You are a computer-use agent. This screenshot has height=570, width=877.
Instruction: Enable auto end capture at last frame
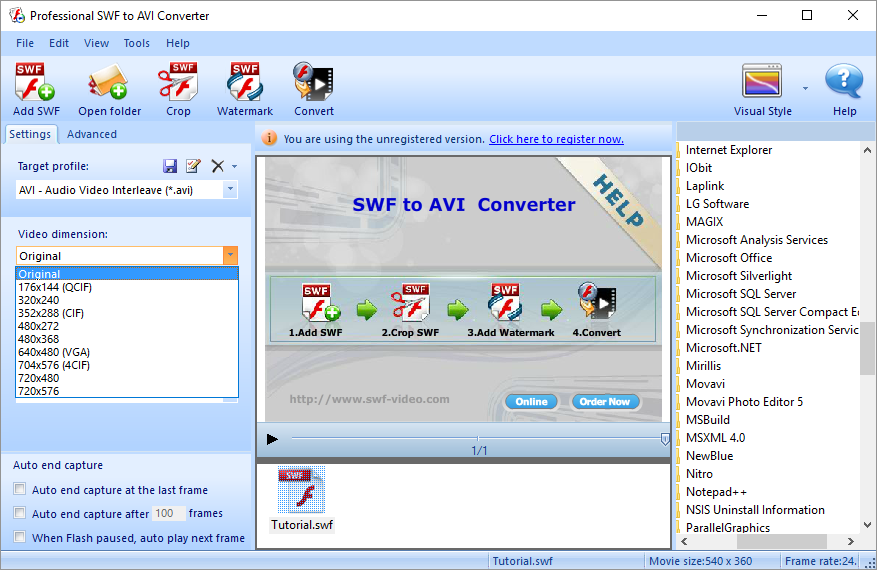click(x=20, y=489)
